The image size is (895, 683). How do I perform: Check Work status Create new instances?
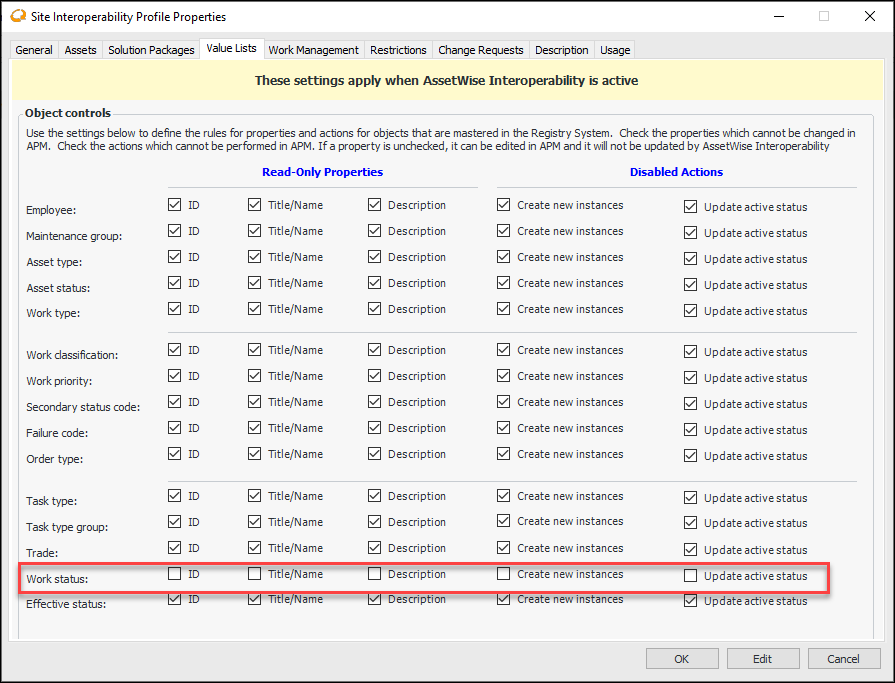(504, 574)
